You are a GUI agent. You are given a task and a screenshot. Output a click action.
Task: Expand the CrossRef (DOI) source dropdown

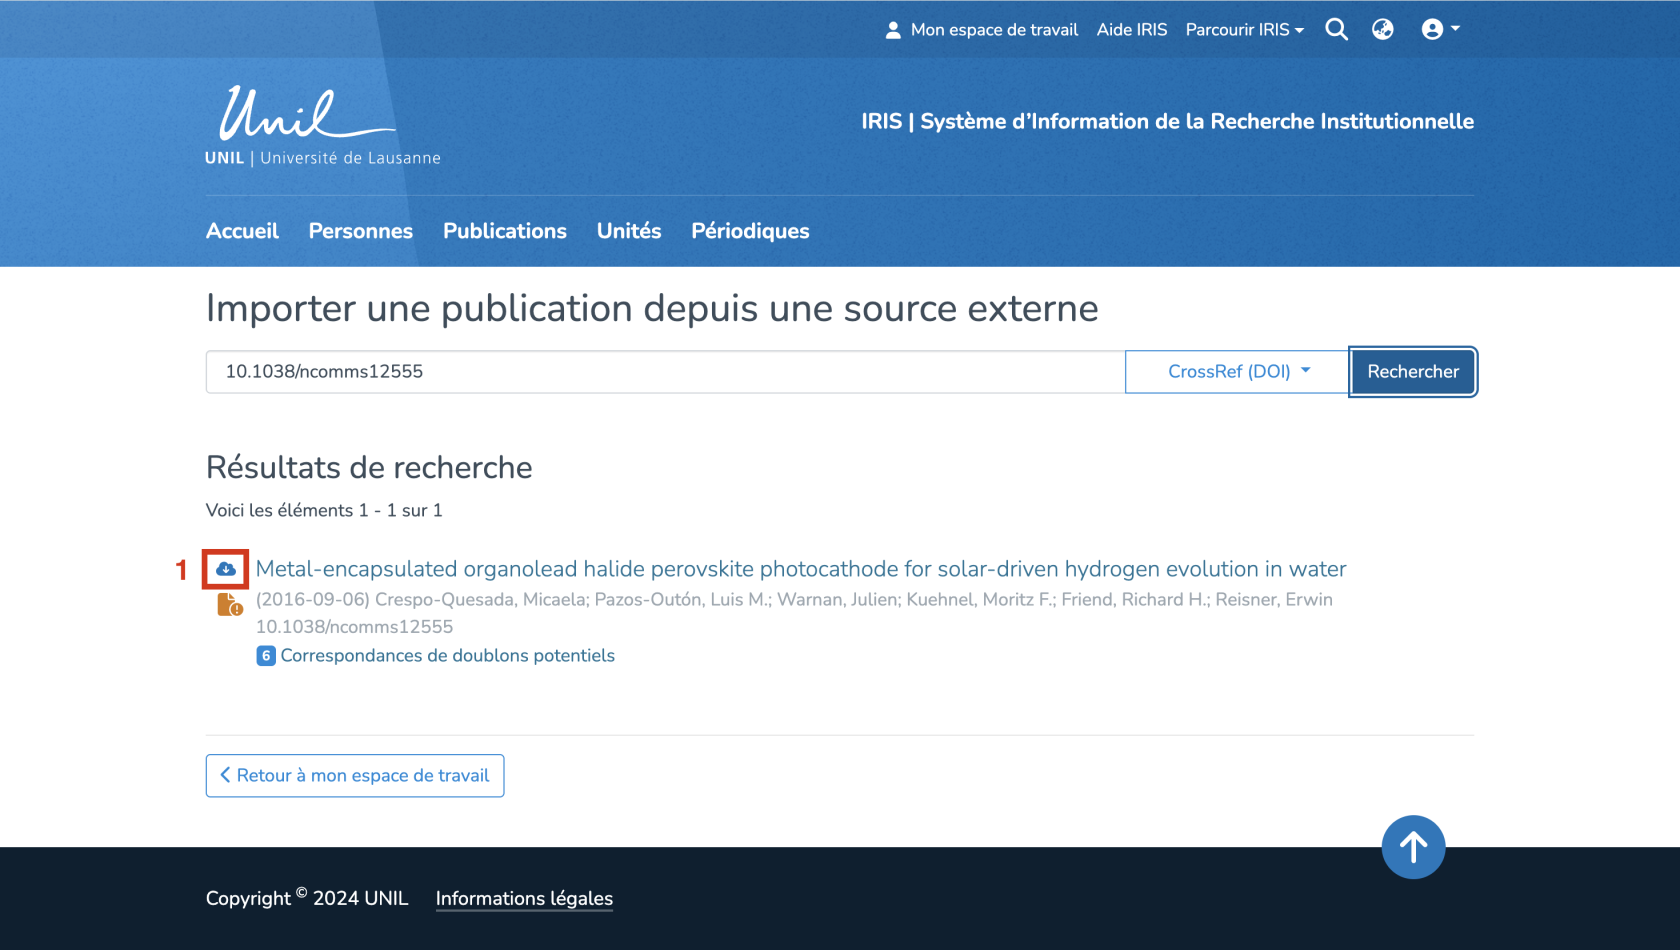(x=1237, y=372)
